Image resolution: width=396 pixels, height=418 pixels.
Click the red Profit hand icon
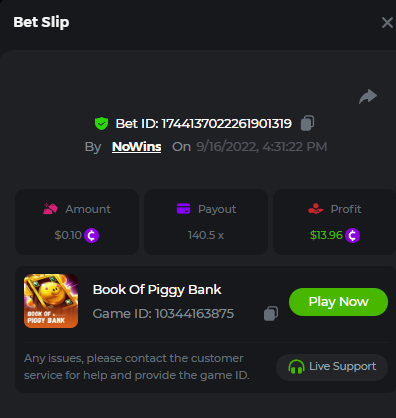coord(316,209)
